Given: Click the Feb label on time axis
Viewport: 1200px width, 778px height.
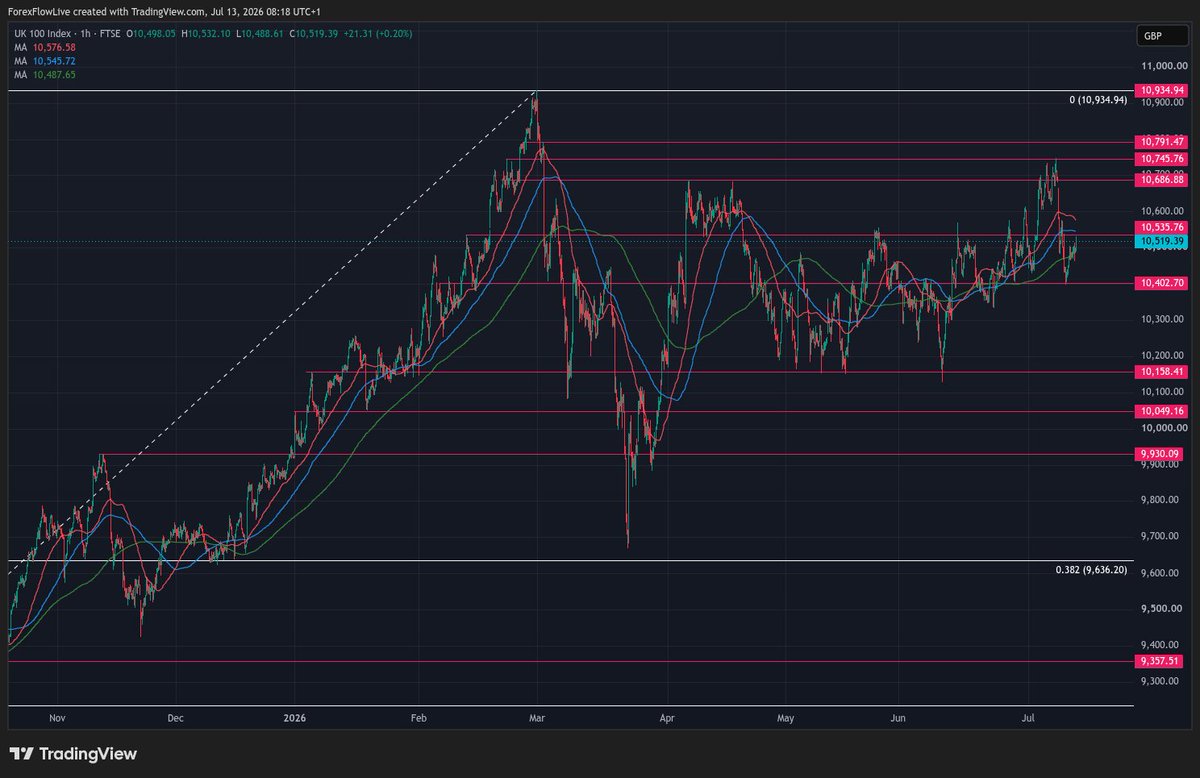Looking at the screenshot, I should (418, 718).
